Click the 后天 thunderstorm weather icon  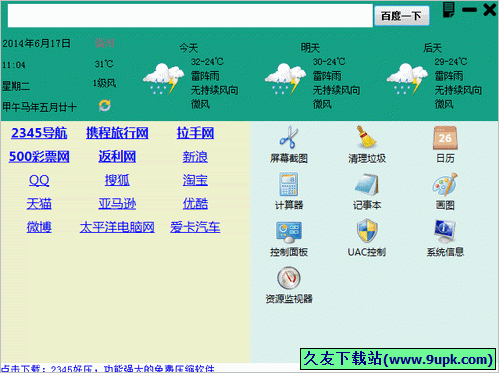point(407,79)
